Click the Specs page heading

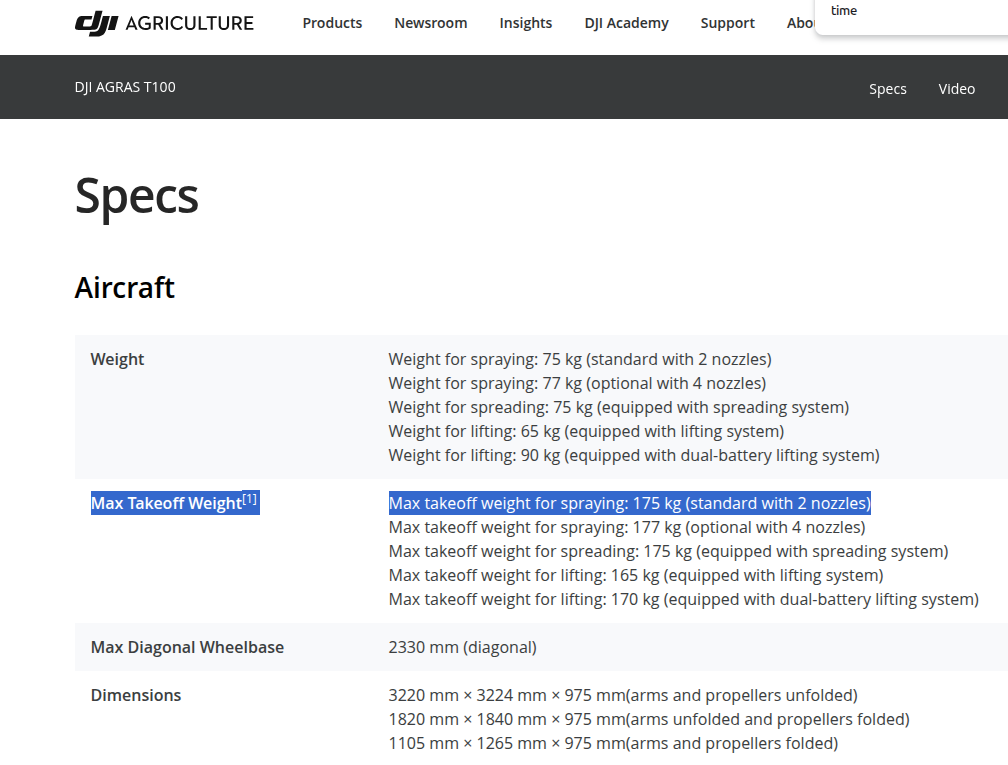[136, 196]
